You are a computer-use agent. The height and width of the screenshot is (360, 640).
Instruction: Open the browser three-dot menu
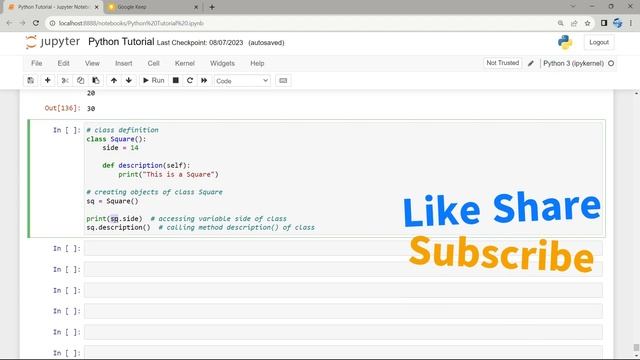pos(631,23)
